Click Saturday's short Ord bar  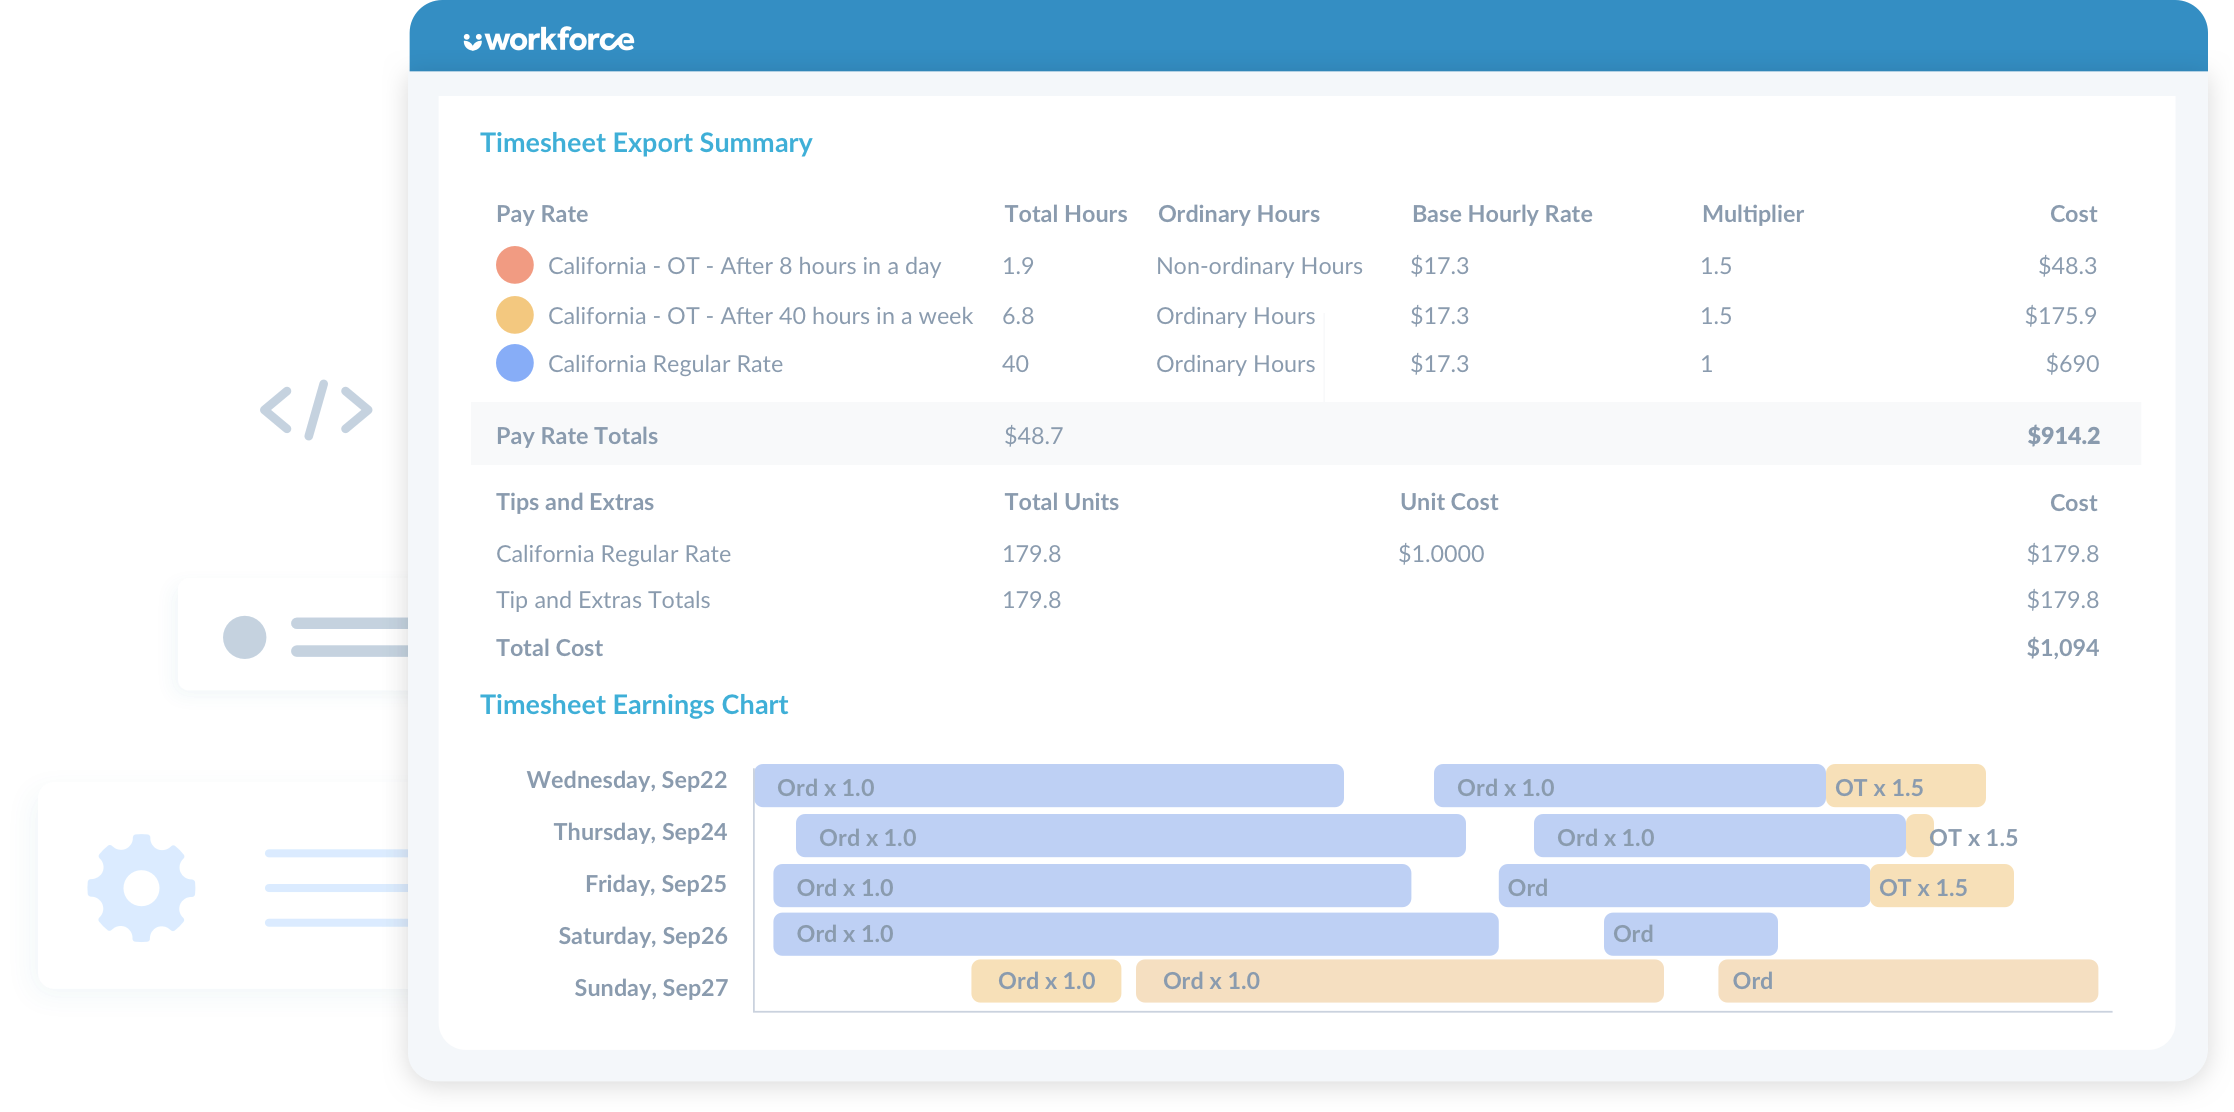point(1690,934)
